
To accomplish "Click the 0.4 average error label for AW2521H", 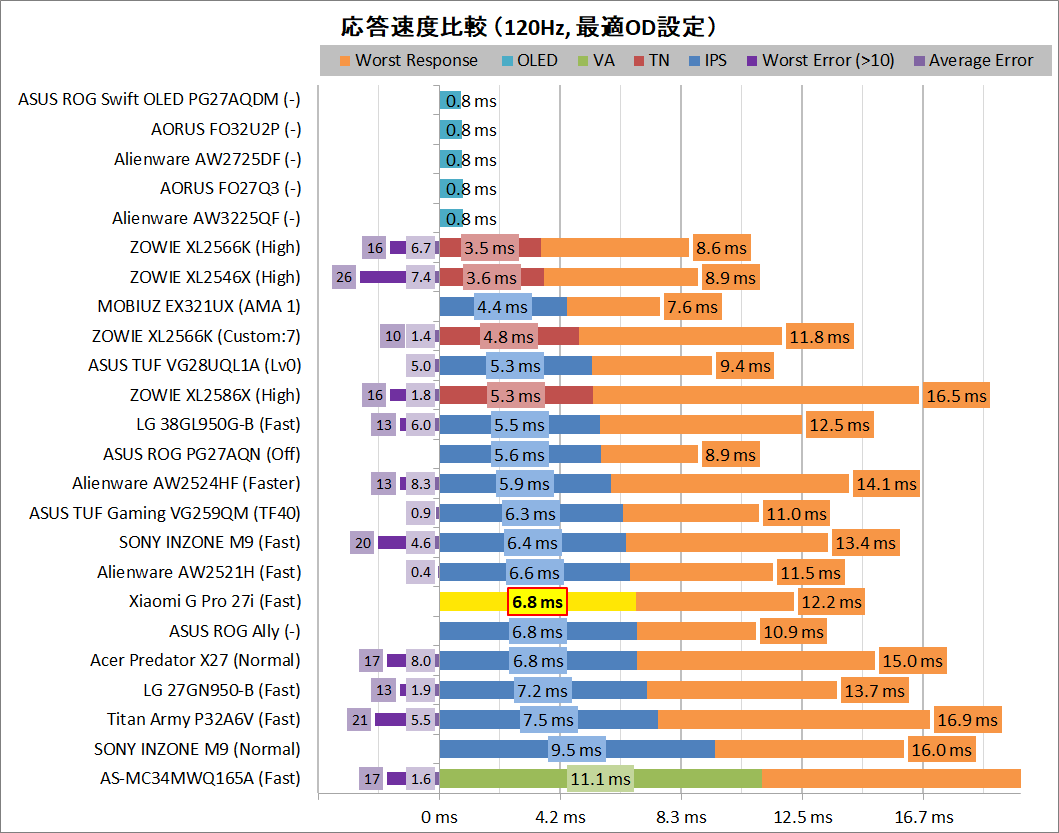I will 421,572.
